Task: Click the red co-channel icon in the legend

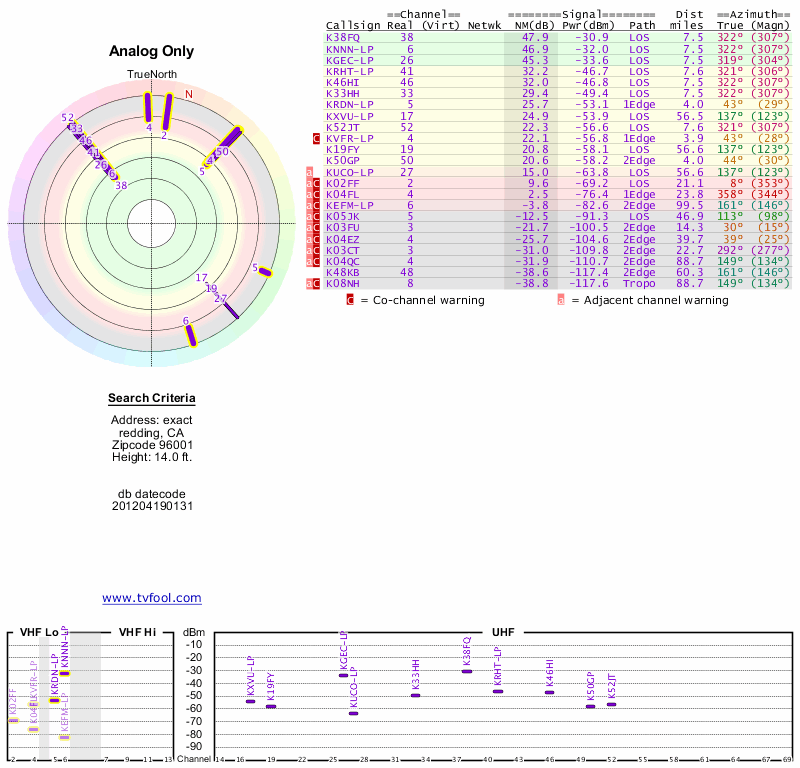Action: coord(350,299)
